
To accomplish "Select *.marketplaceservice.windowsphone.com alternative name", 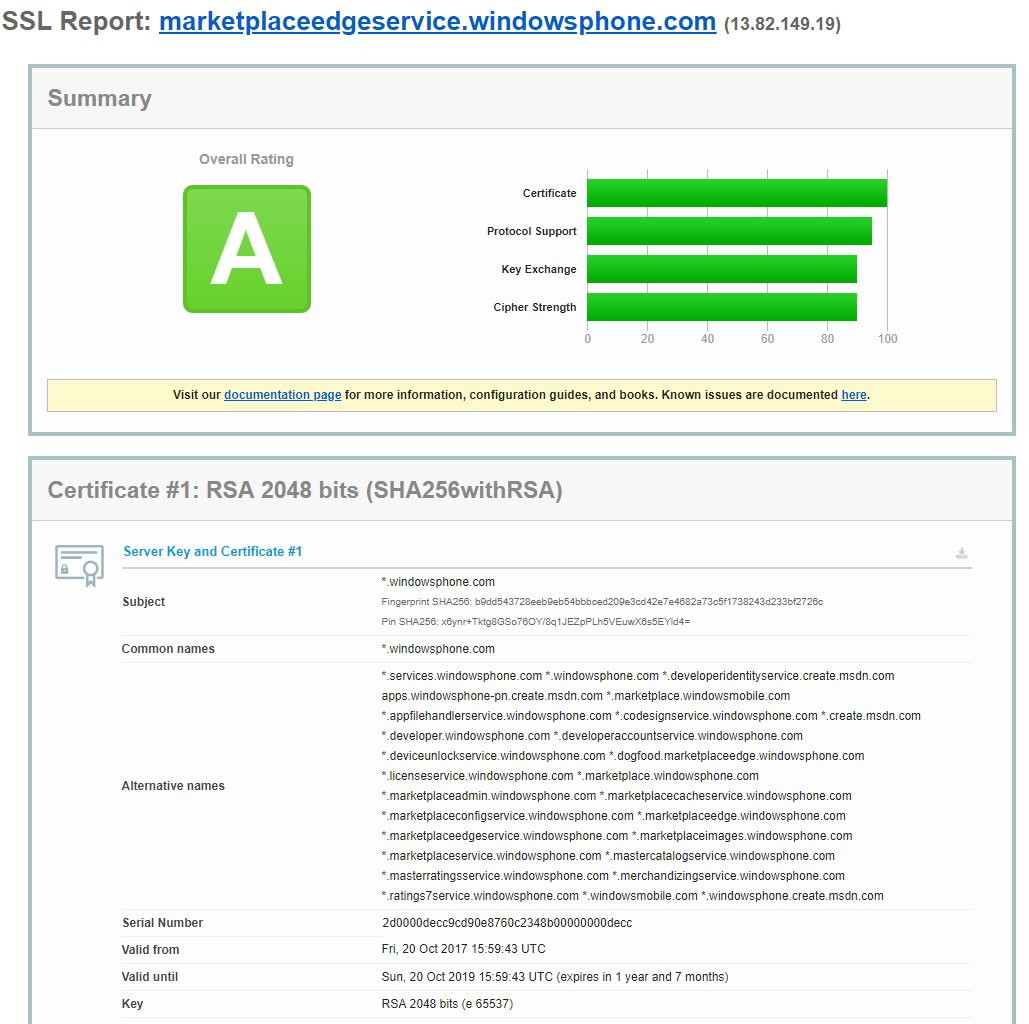I will (x=492, y=856).
